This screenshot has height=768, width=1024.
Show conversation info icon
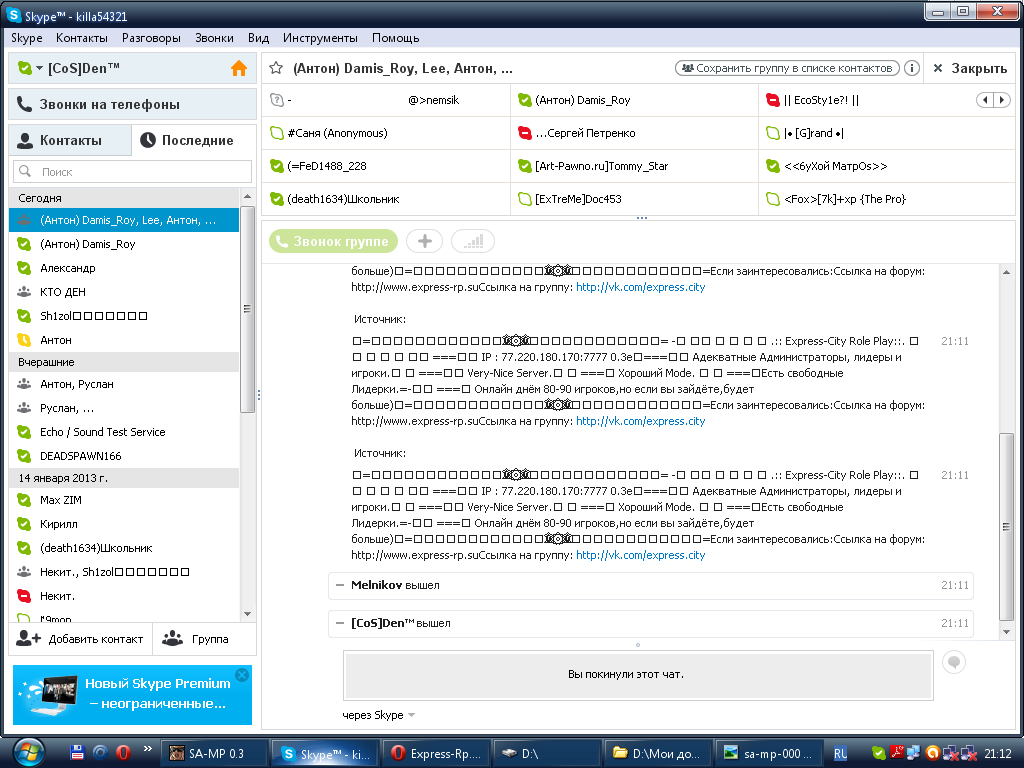pyautogui.click(x=912, y=68)
